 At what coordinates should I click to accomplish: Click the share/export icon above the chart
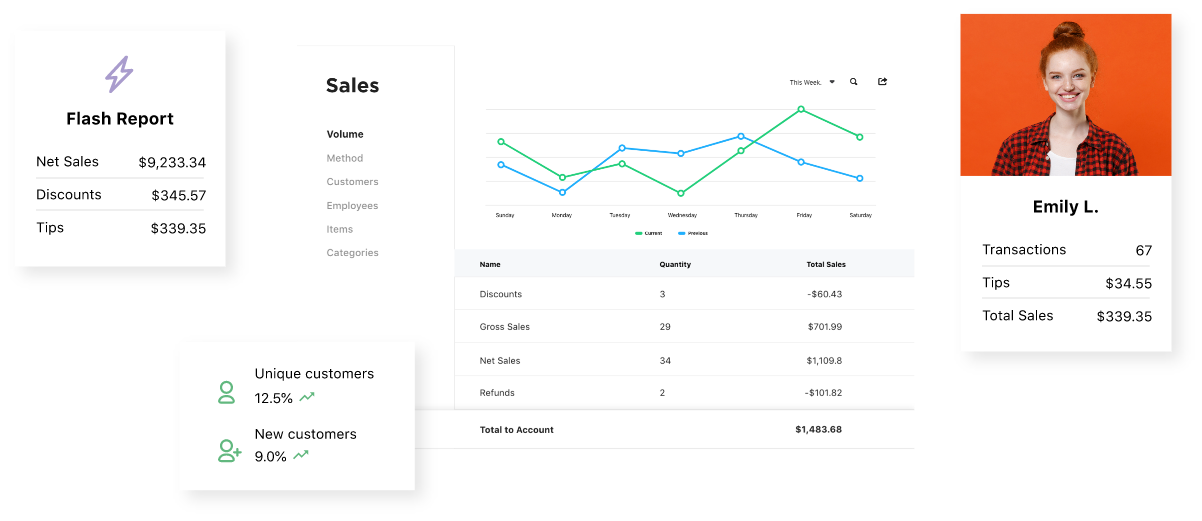pos(882,82)
